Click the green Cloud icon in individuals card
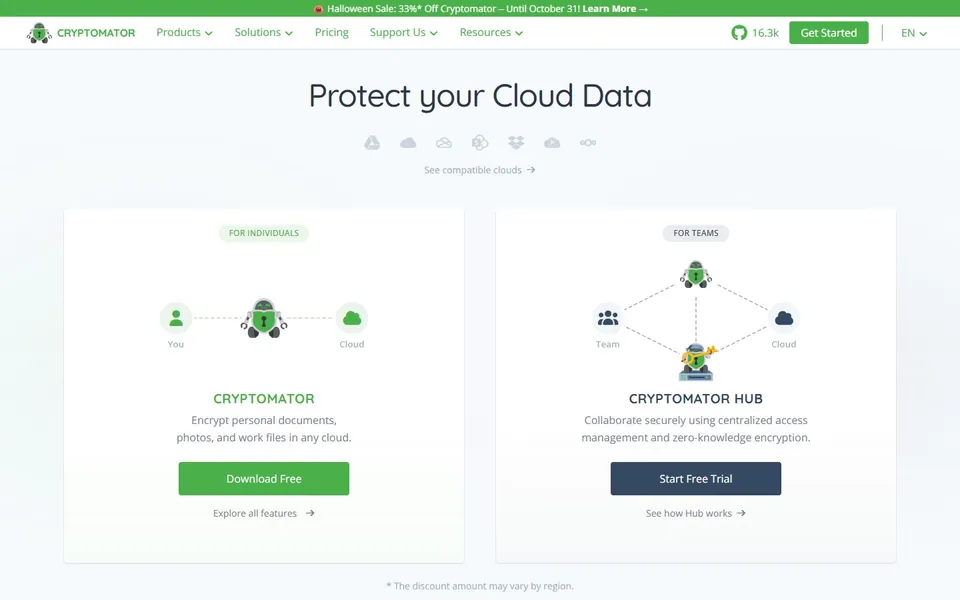 pyautogui.click(x=352, y=318)
